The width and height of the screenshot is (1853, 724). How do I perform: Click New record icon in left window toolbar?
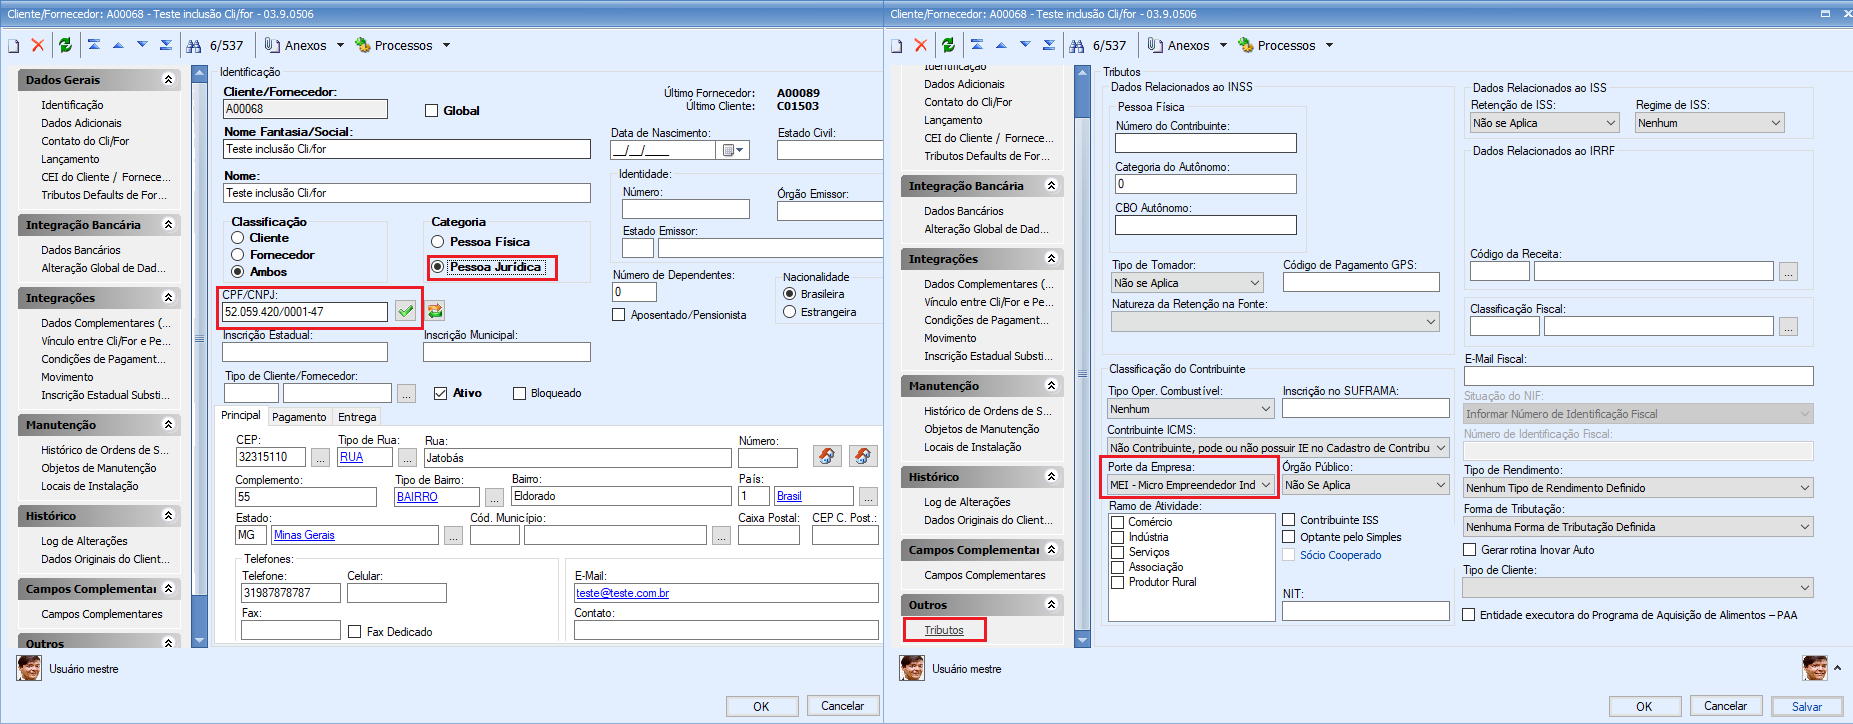pos(14,46)
